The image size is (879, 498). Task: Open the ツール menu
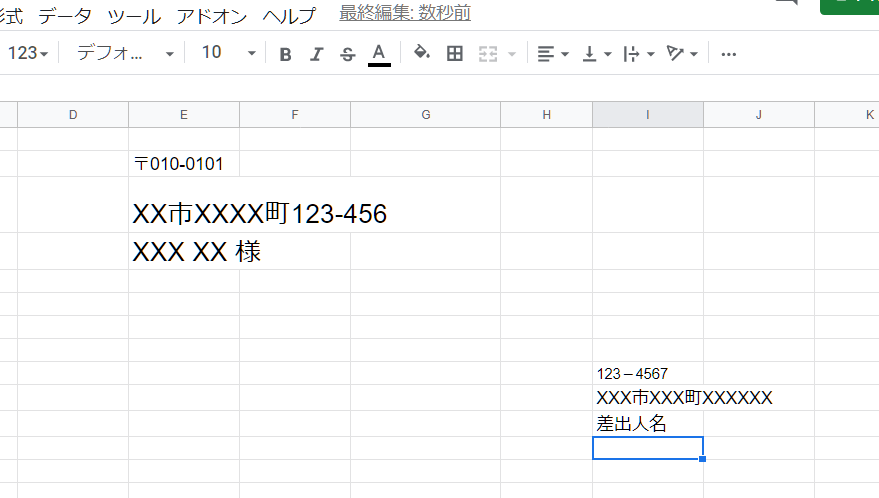134,16
